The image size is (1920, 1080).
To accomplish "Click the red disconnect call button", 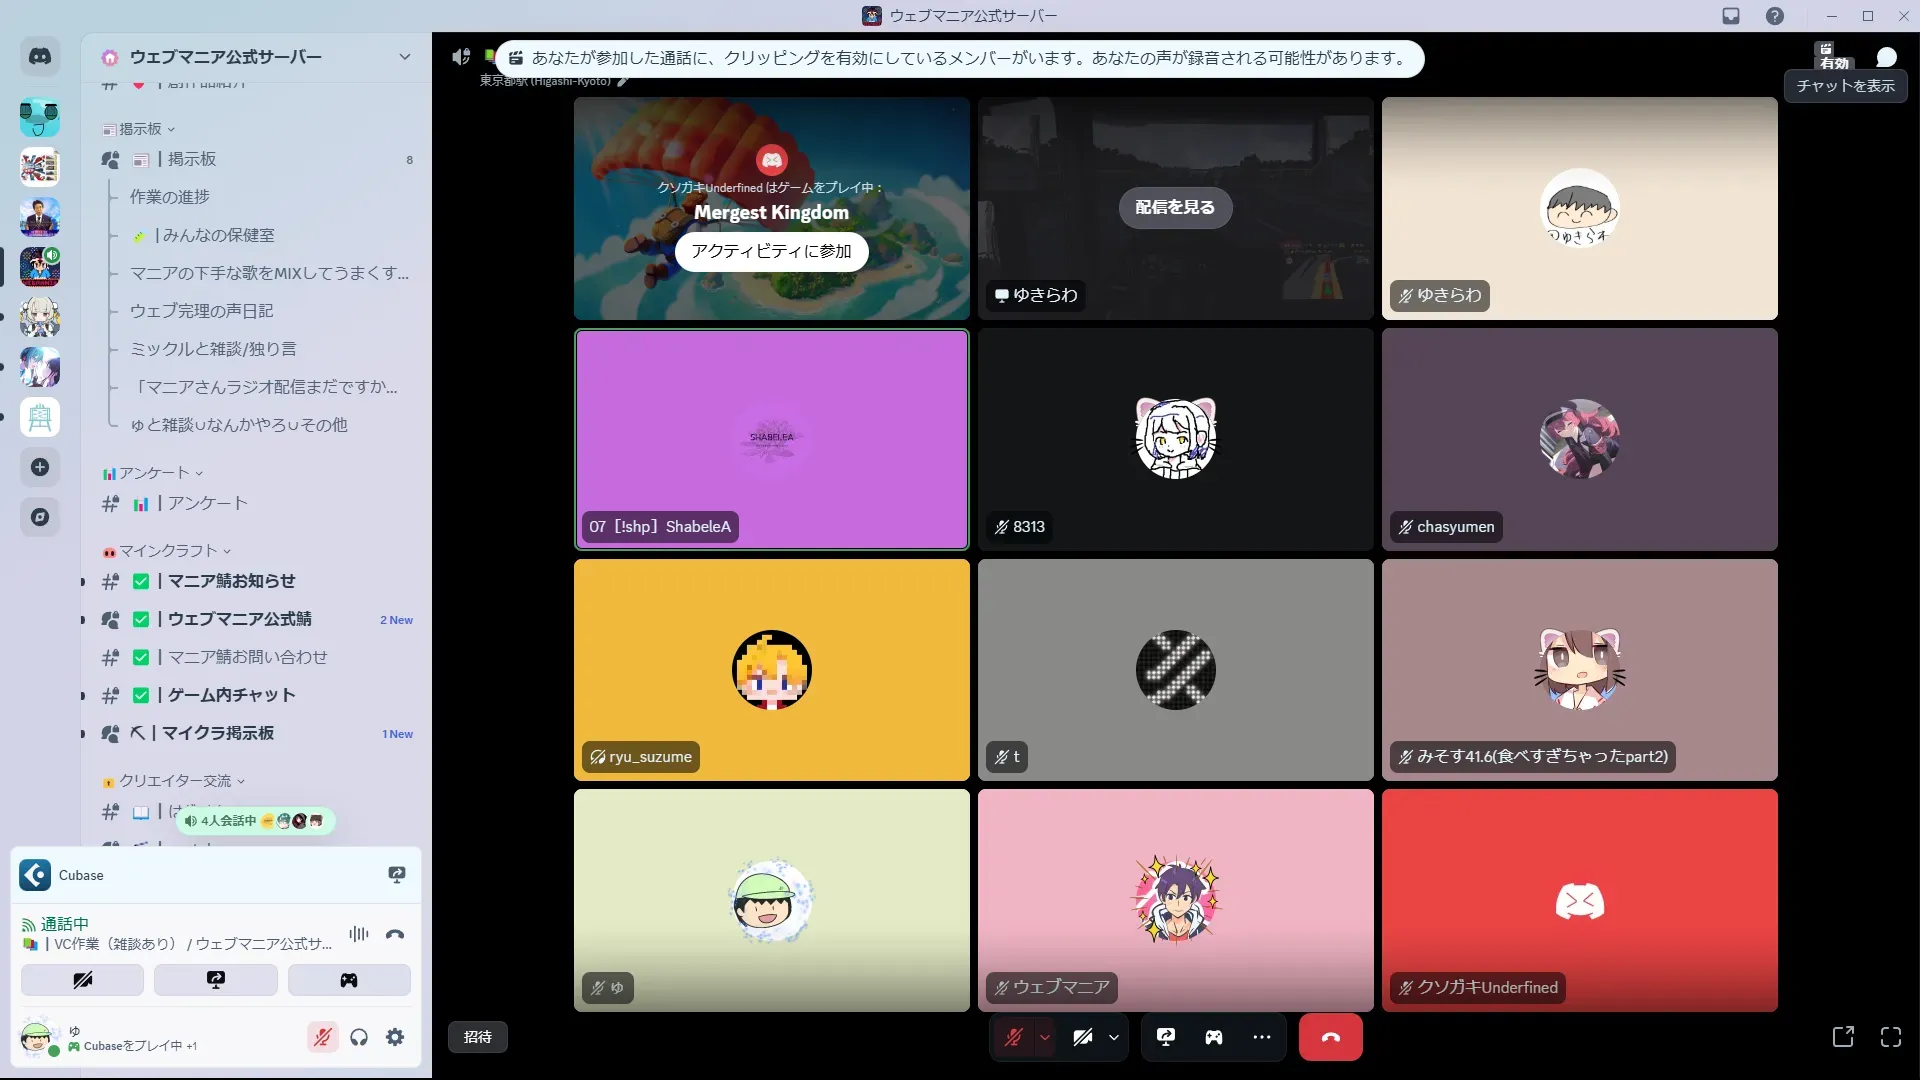I will pos(1330,1037).
